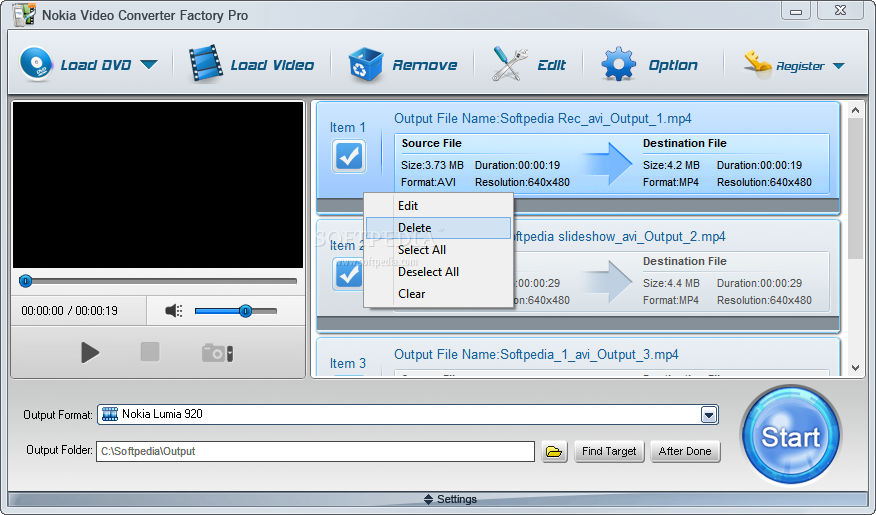This screenshot has width=876, height=515.
Task: Click the Nokia Lumia 920 output format box
Action: pyautogui.click(x=407, y=414)
